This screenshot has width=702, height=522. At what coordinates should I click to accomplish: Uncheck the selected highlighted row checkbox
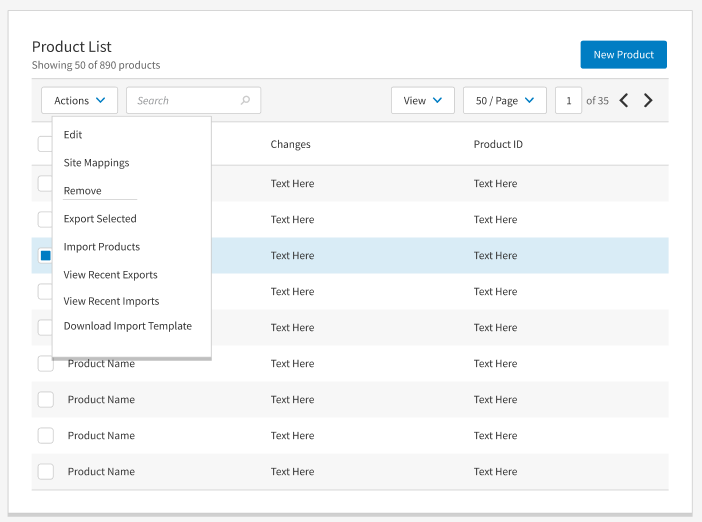point(45,256)
